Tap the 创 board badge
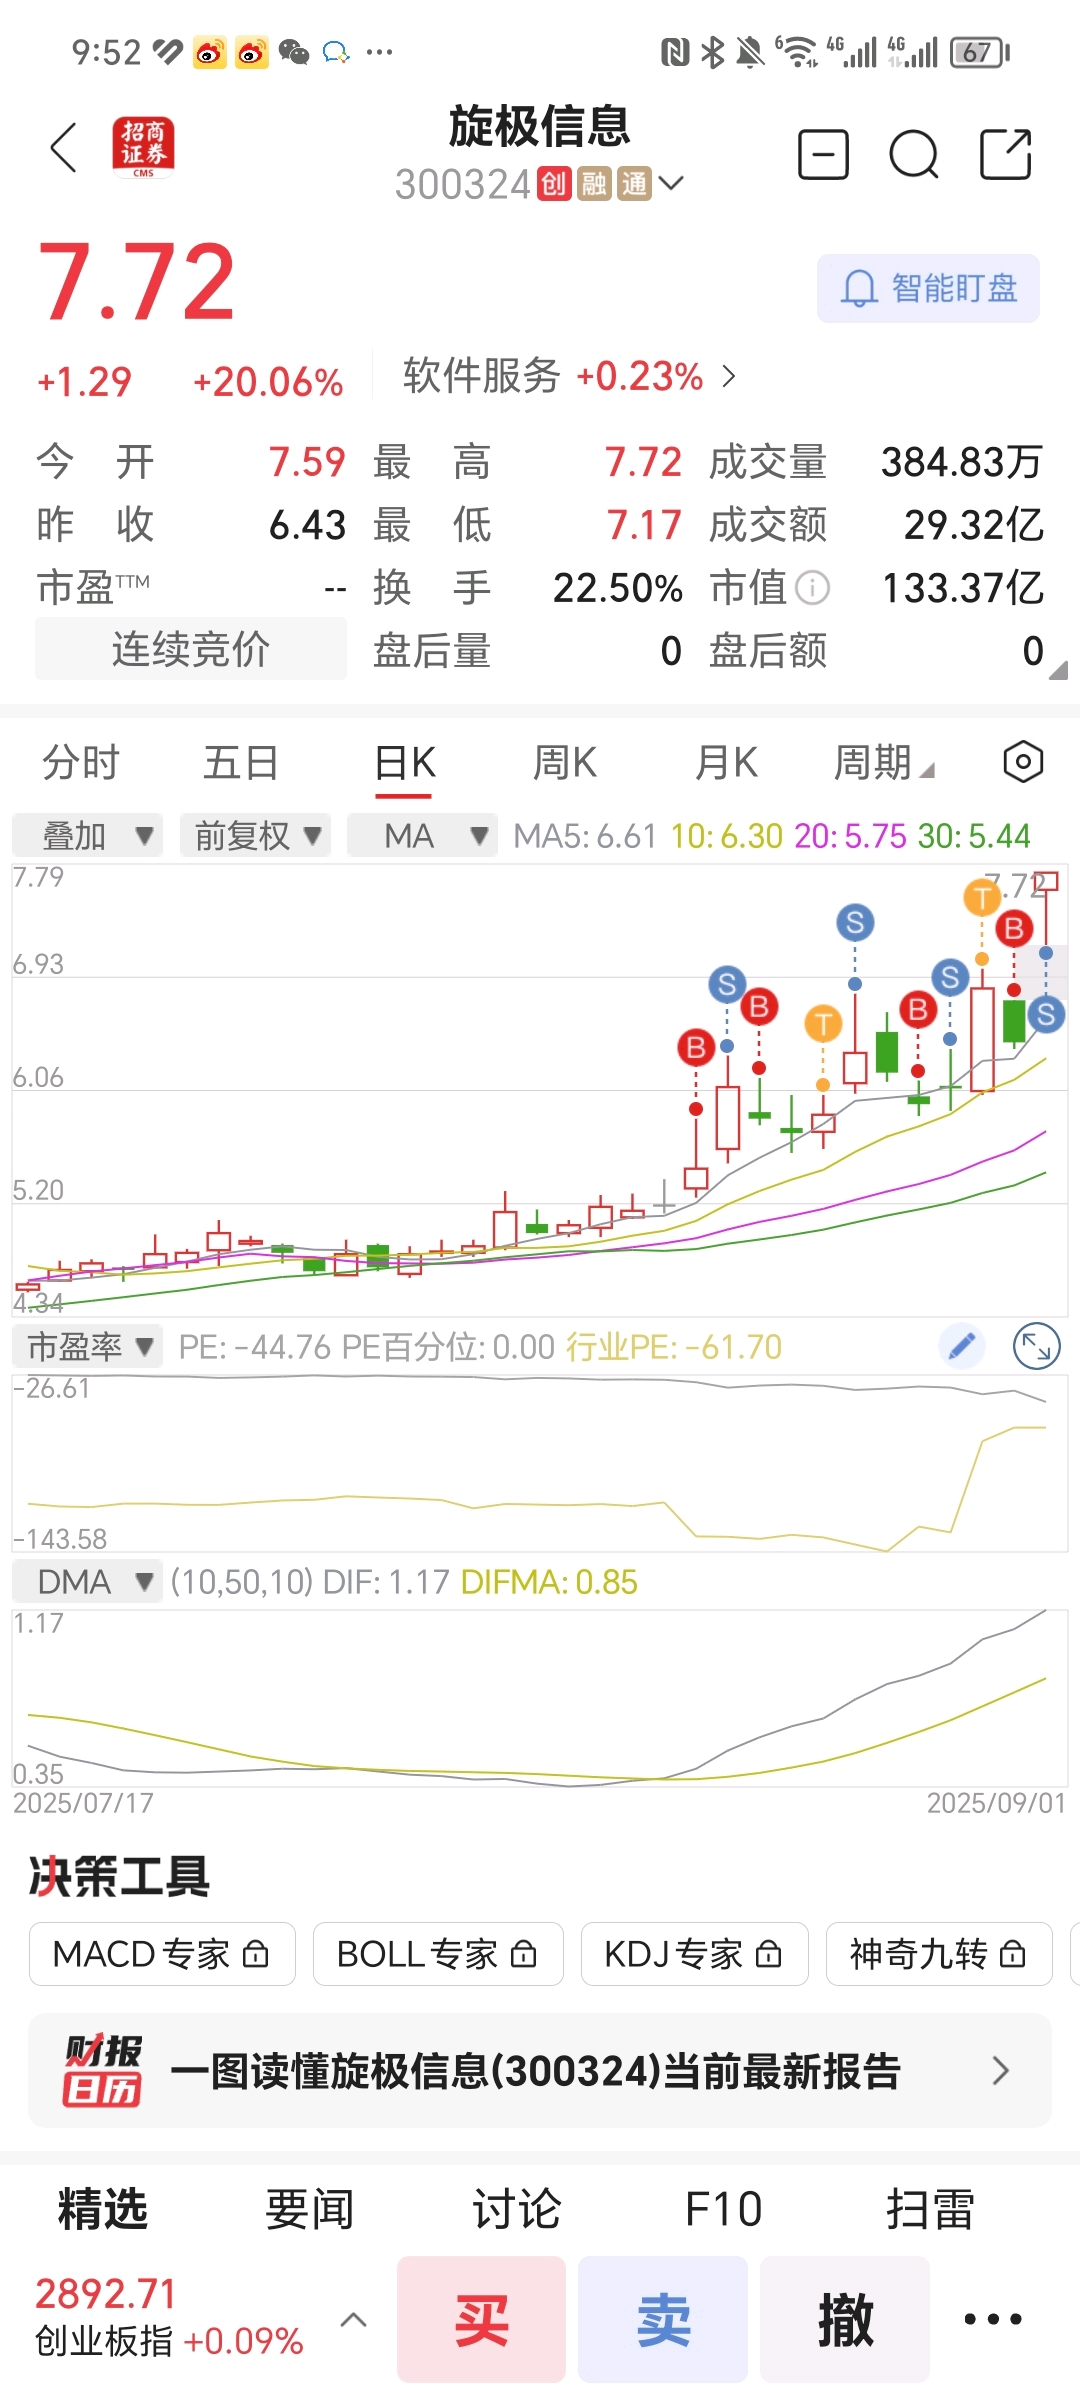Image resolution: width=1080 pixels, height=2400 pixels. [x=554, y=184]
